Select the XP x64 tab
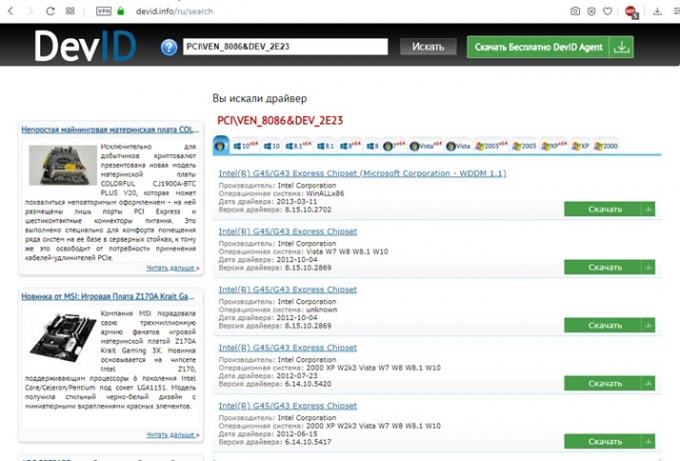The height and width of the screenshot is (461, 680). [554, 146]
